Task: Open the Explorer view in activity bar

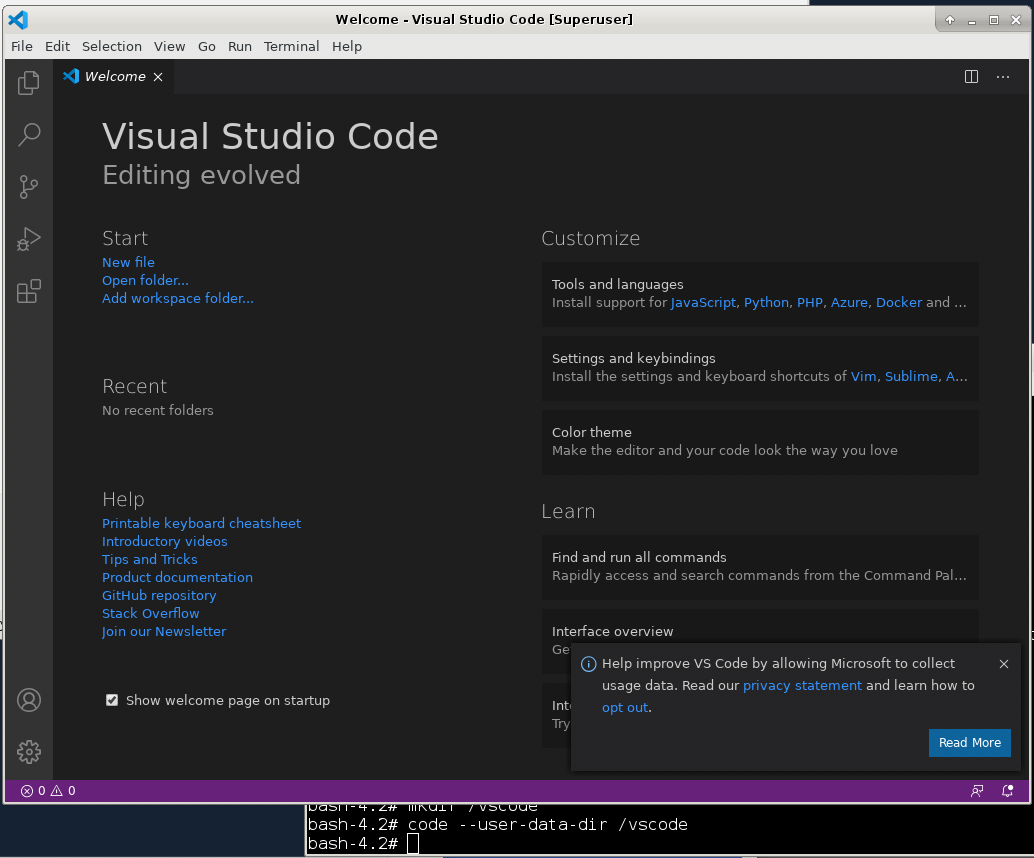Action: point(28,82)
